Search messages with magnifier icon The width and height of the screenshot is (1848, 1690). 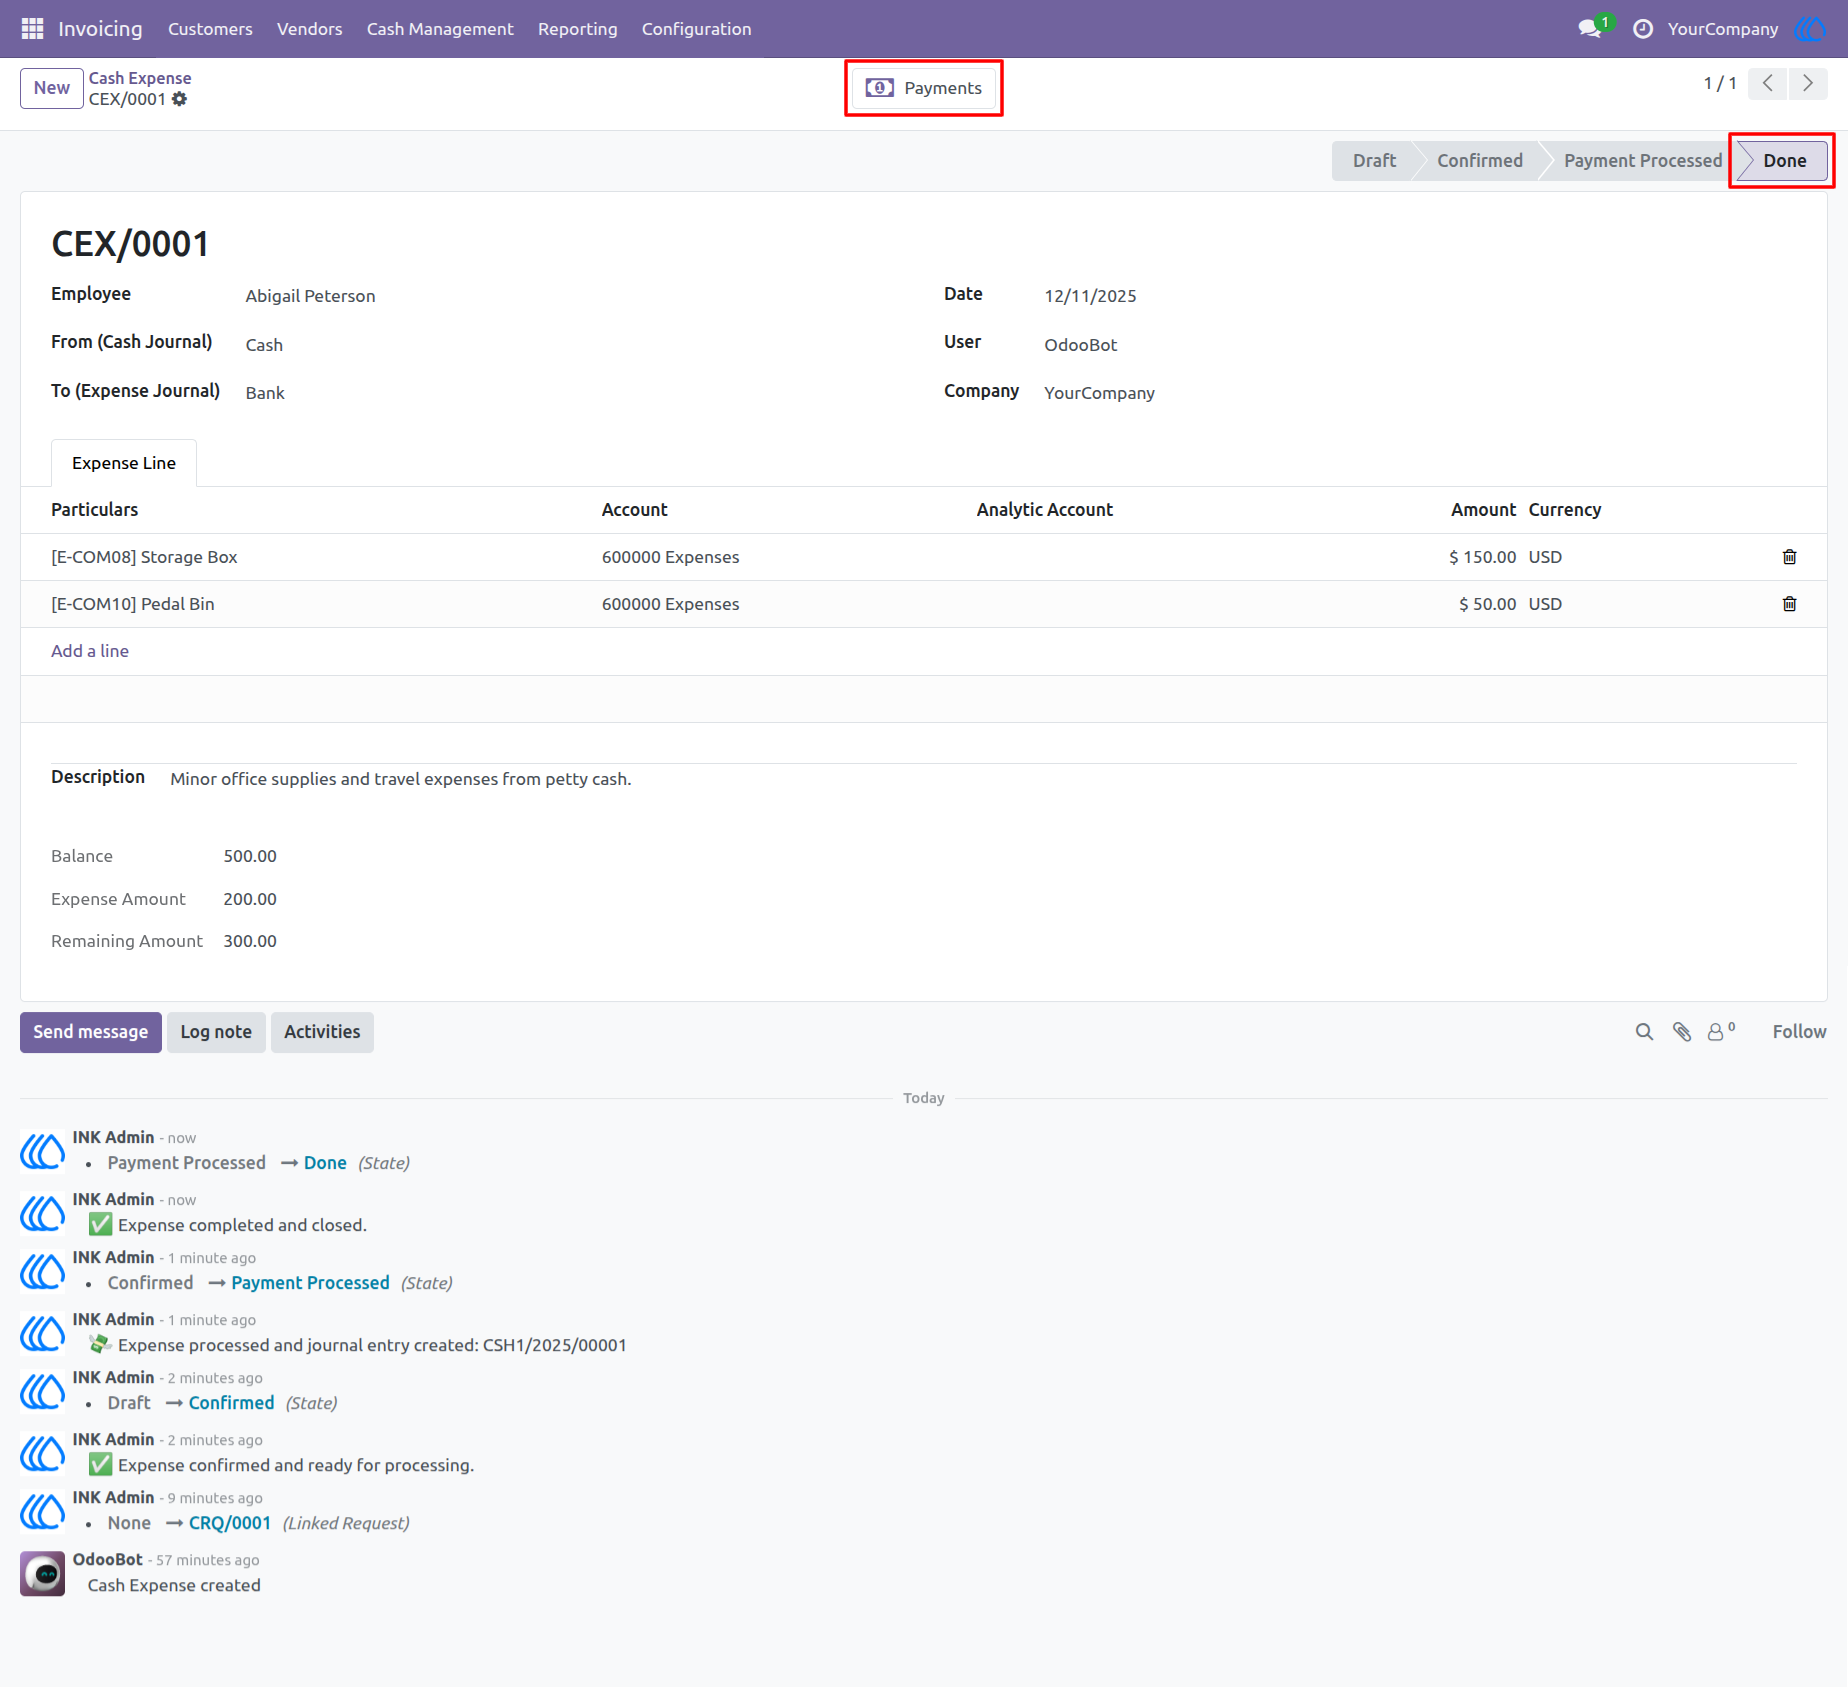tap(1644, 1032)
